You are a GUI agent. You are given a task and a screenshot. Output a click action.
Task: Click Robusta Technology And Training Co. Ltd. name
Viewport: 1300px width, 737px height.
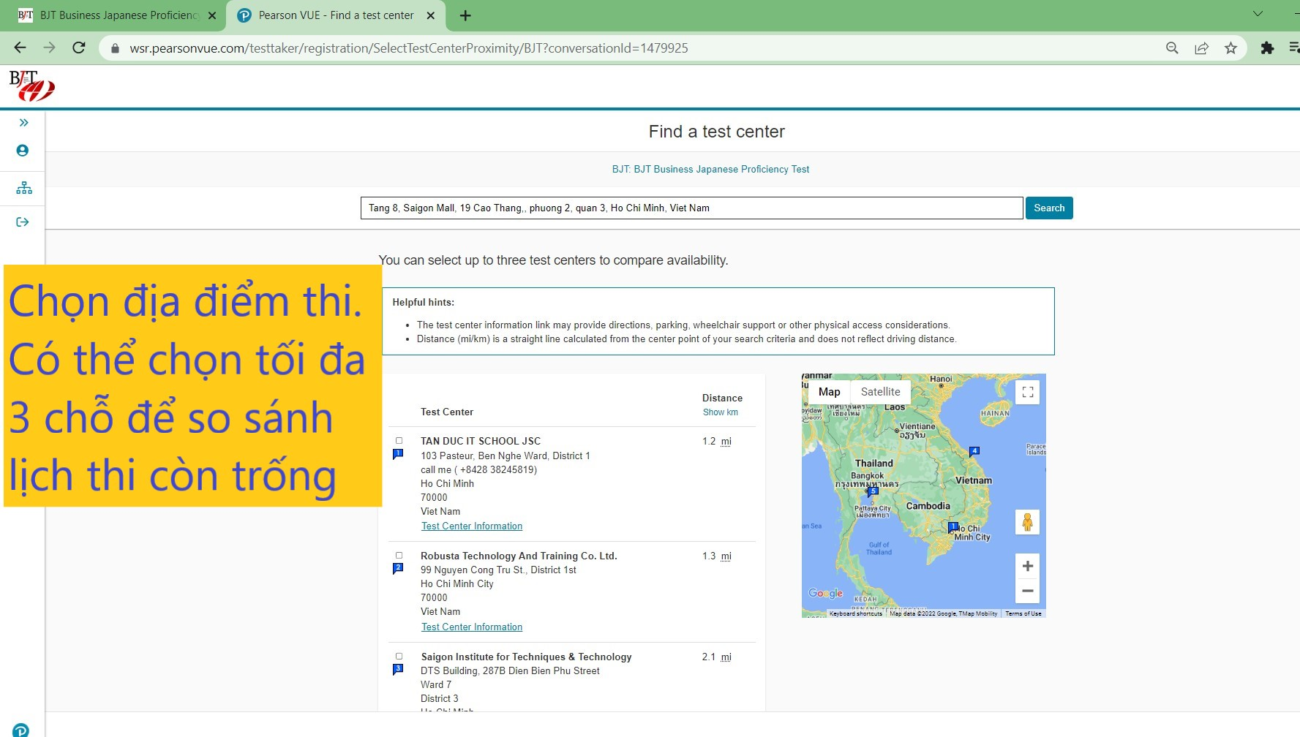(x=519, y=556)
